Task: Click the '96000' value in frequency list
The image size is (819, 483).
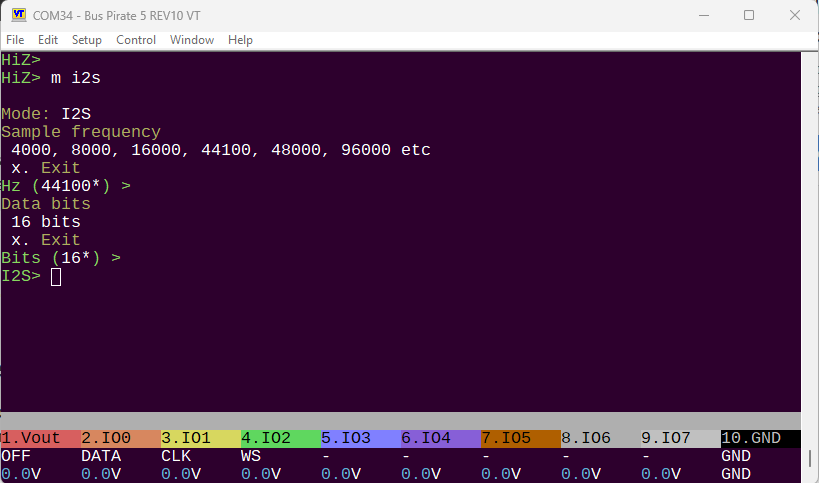Action: 366,150
